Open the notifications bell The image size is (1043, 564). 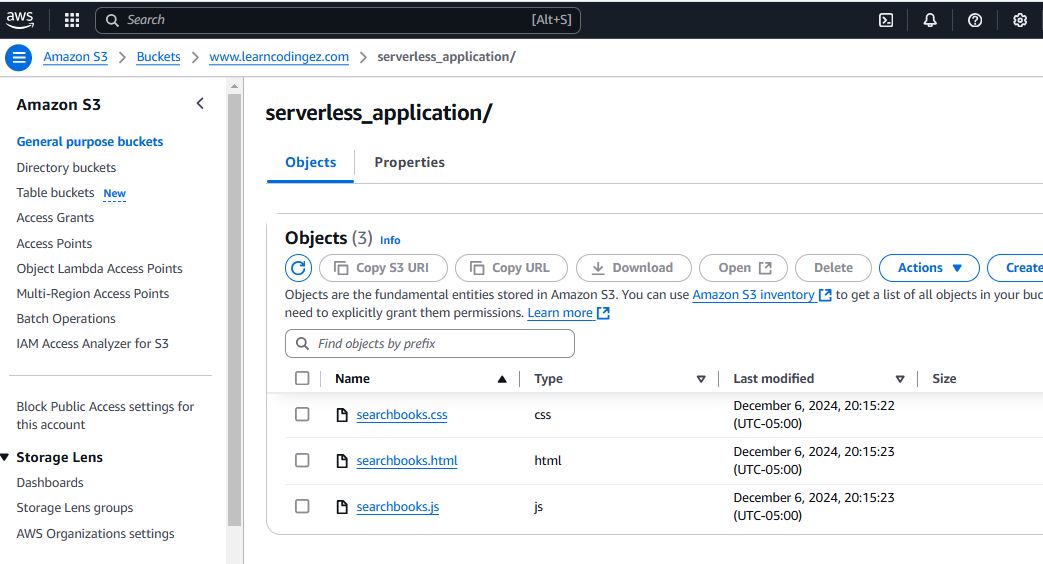pyautogui.click(x=930, y=20)
